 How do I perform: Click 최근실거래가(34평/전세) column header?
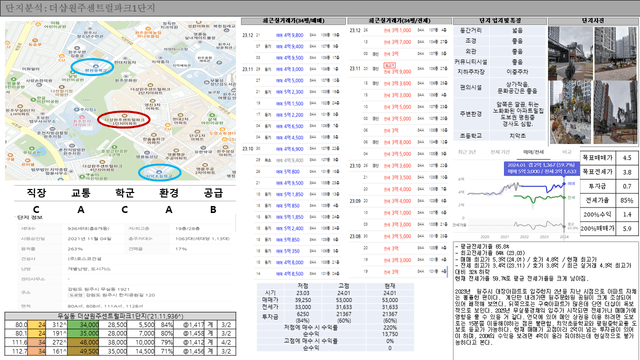coord(399,20)
